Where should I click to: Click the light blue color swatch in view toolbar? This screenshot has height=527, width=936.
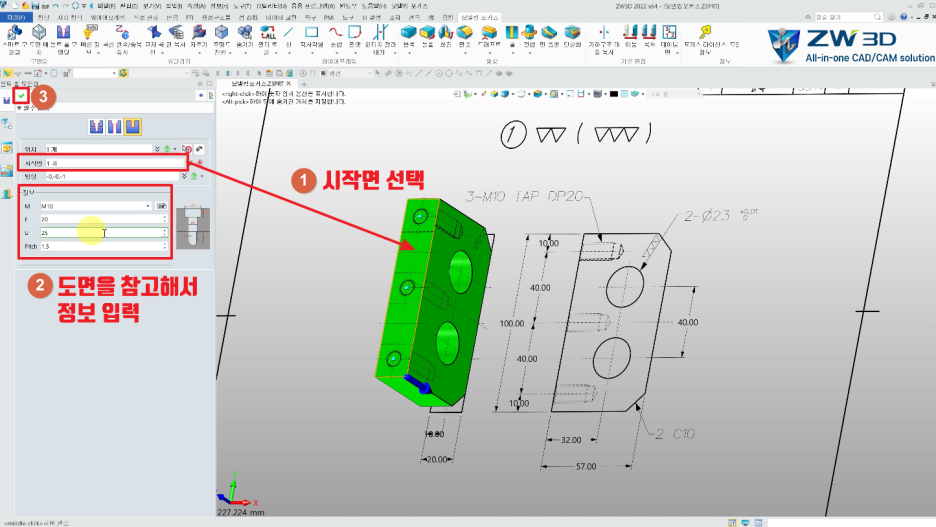[624, 94]
